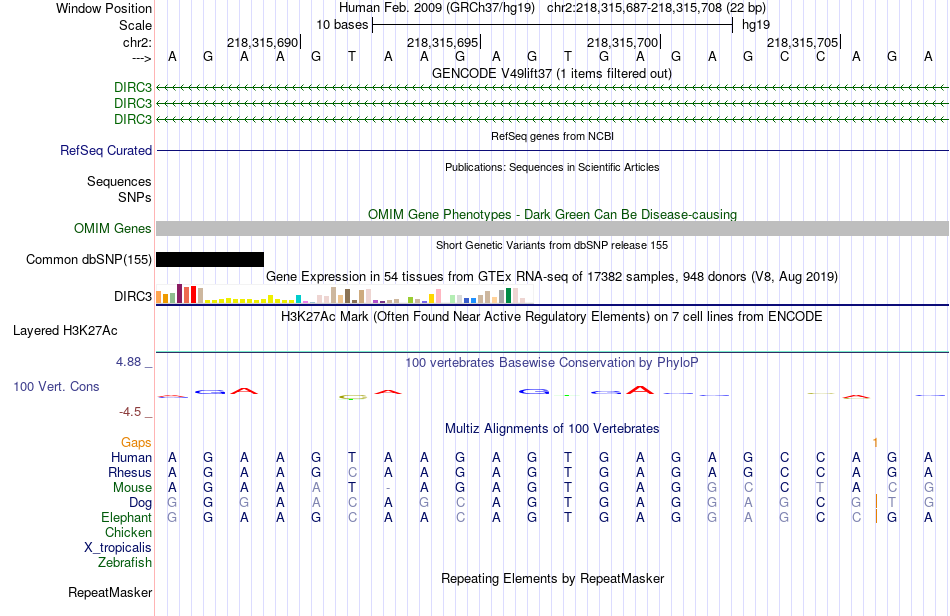950x616 pixels.
Task: Click the orange "1" gap count marker
Action: tap(875, 443)
